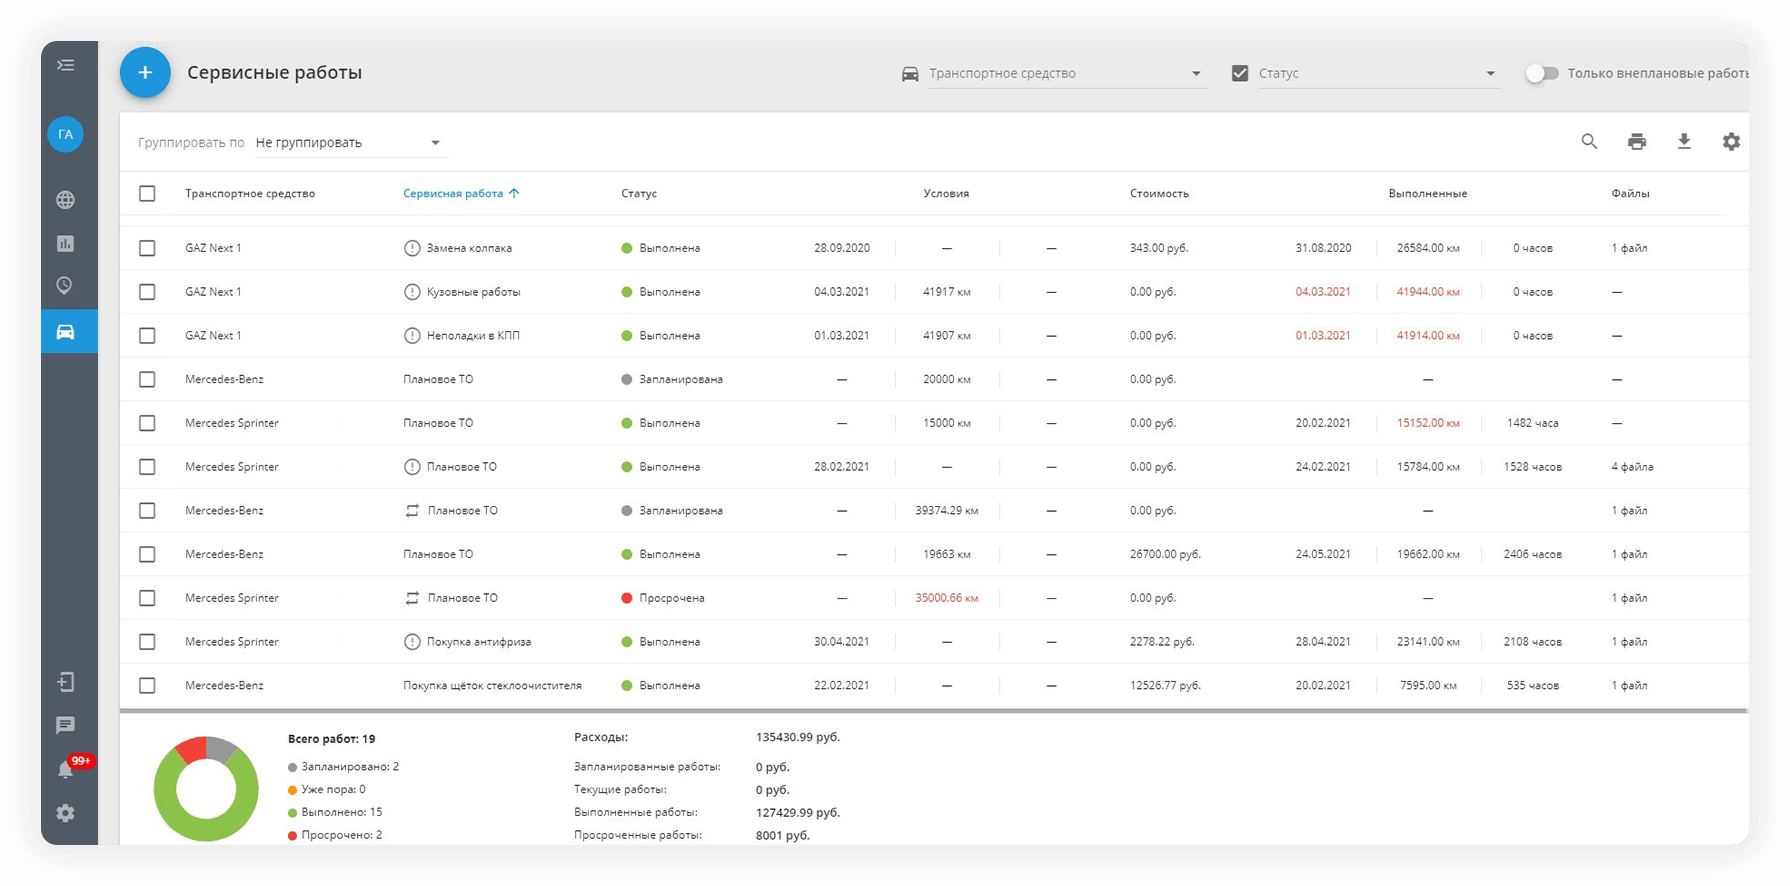This screenshot has height=886, width=1790.
Task: Toggle the Статус filter checkbox
Action: point(1240,73)
